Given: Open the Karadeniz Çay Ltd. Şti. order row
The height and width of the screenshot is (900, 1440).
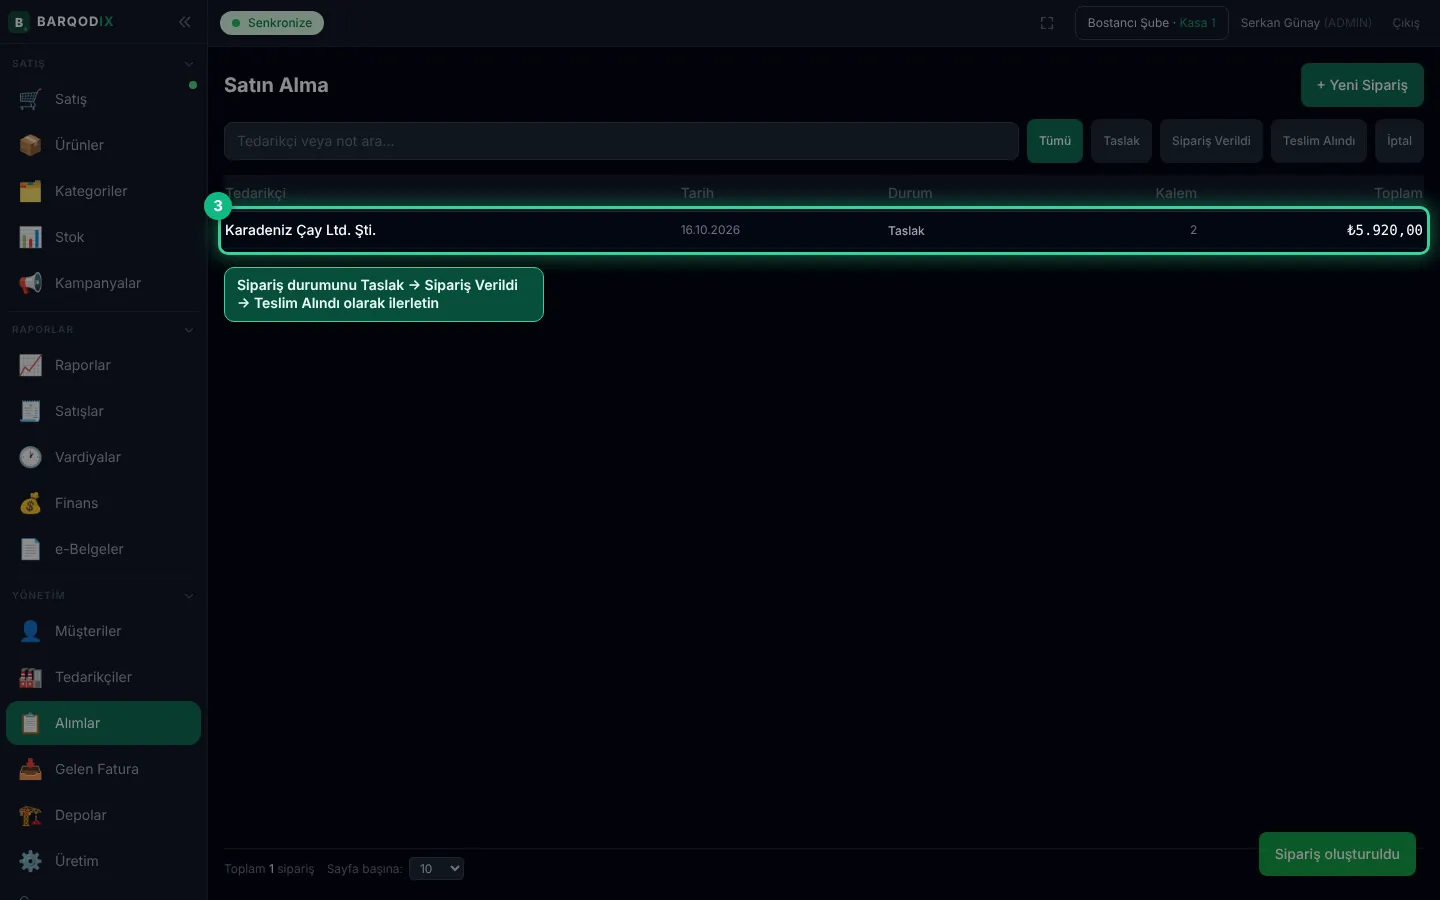Looking at the screenshot, I should [824, 230].
